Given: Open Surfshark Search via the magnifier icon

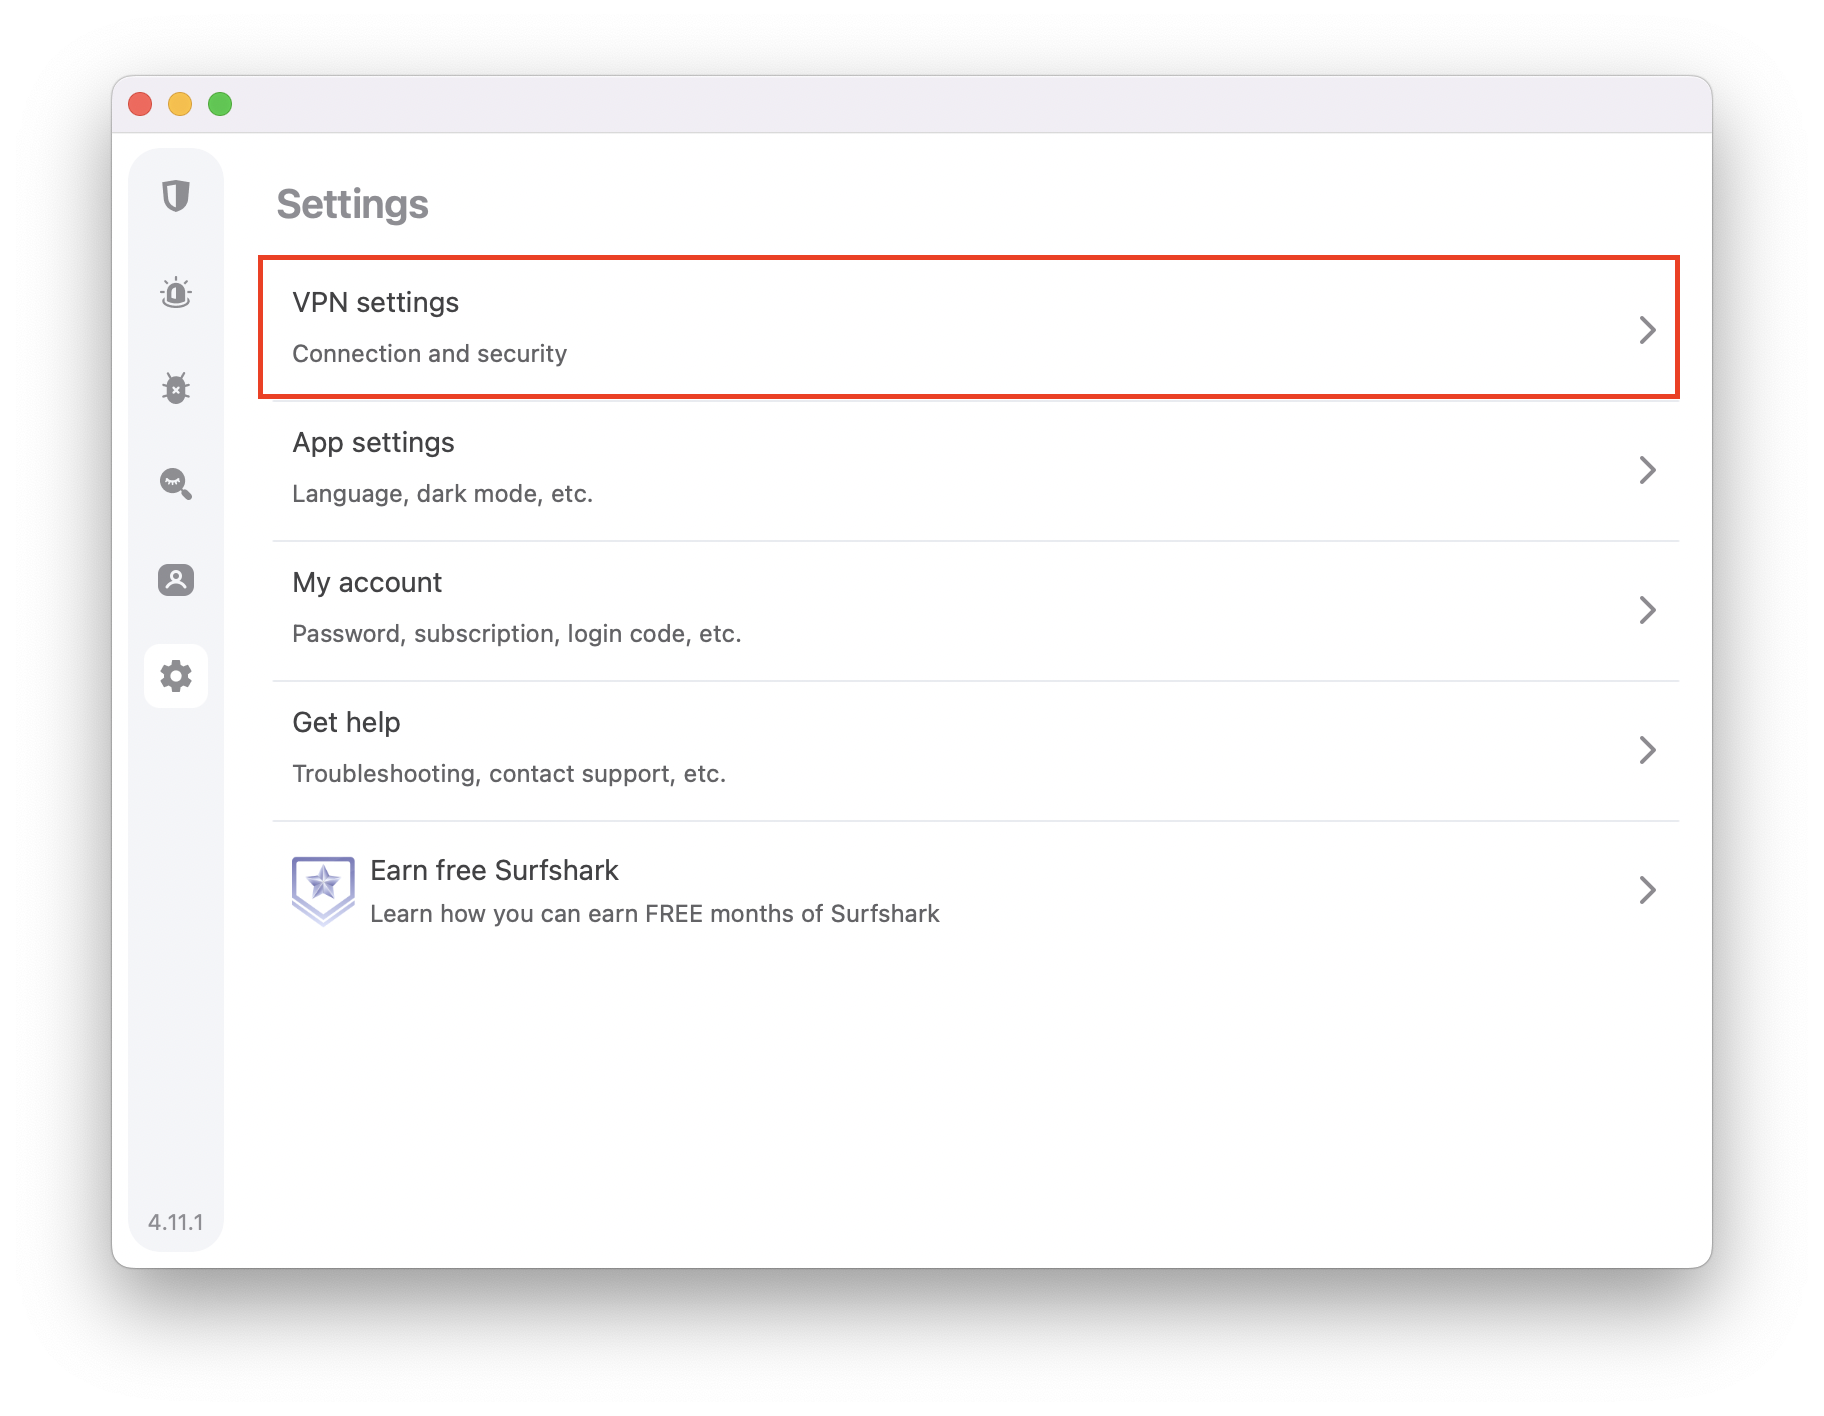Looking at the screenshot, I should tap(176, 484).
